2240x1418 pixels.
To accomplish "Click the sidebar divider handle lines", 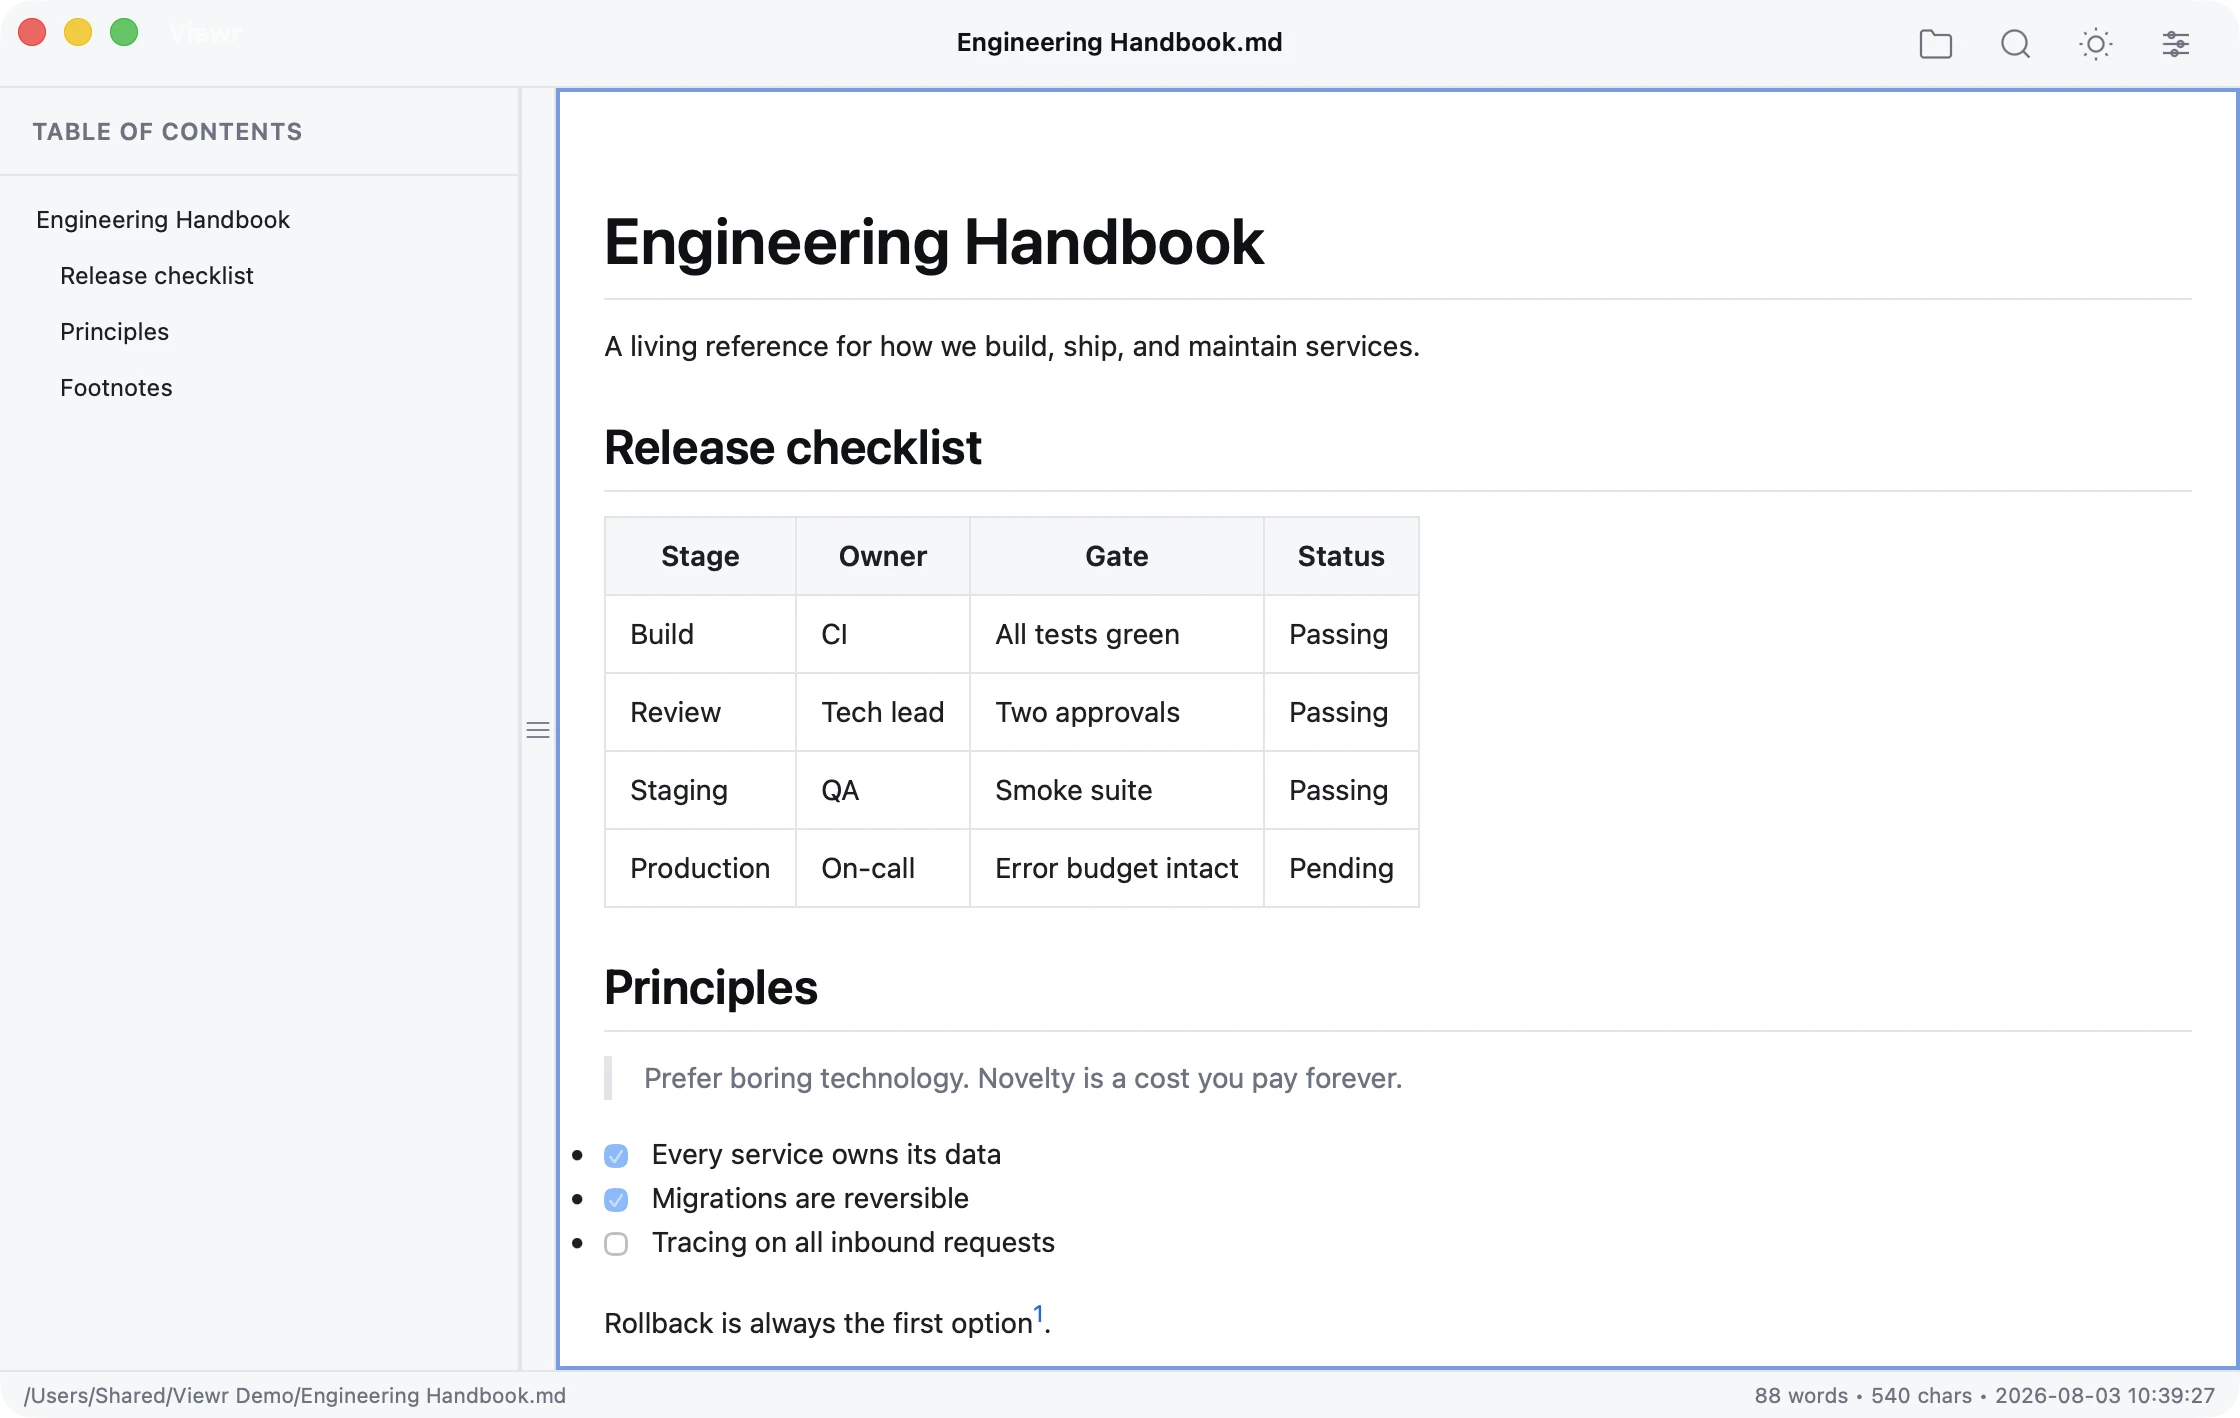I will [x=538, y=730].
